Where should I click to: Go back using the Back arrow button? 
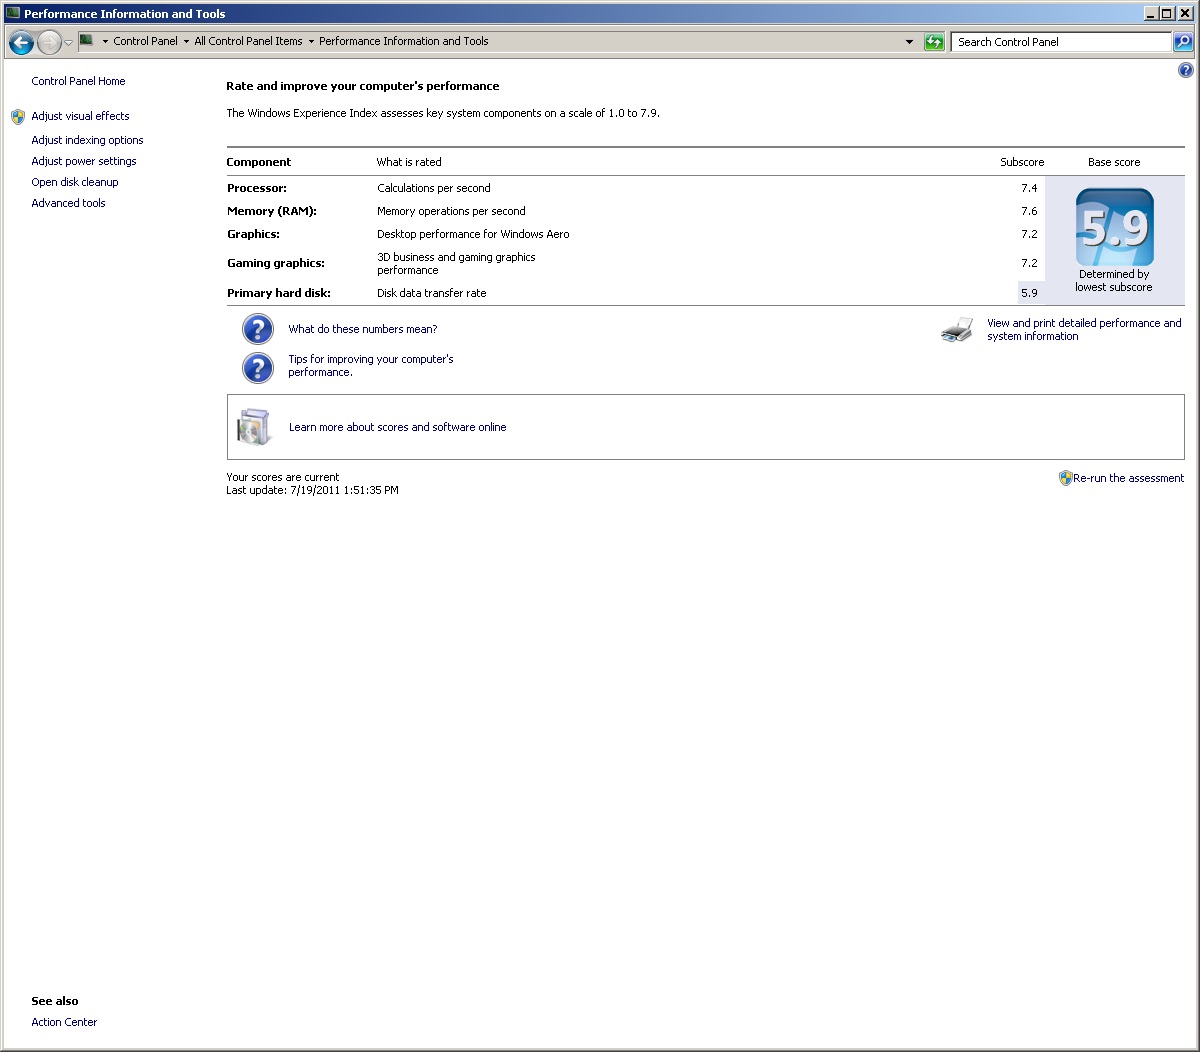21,42
